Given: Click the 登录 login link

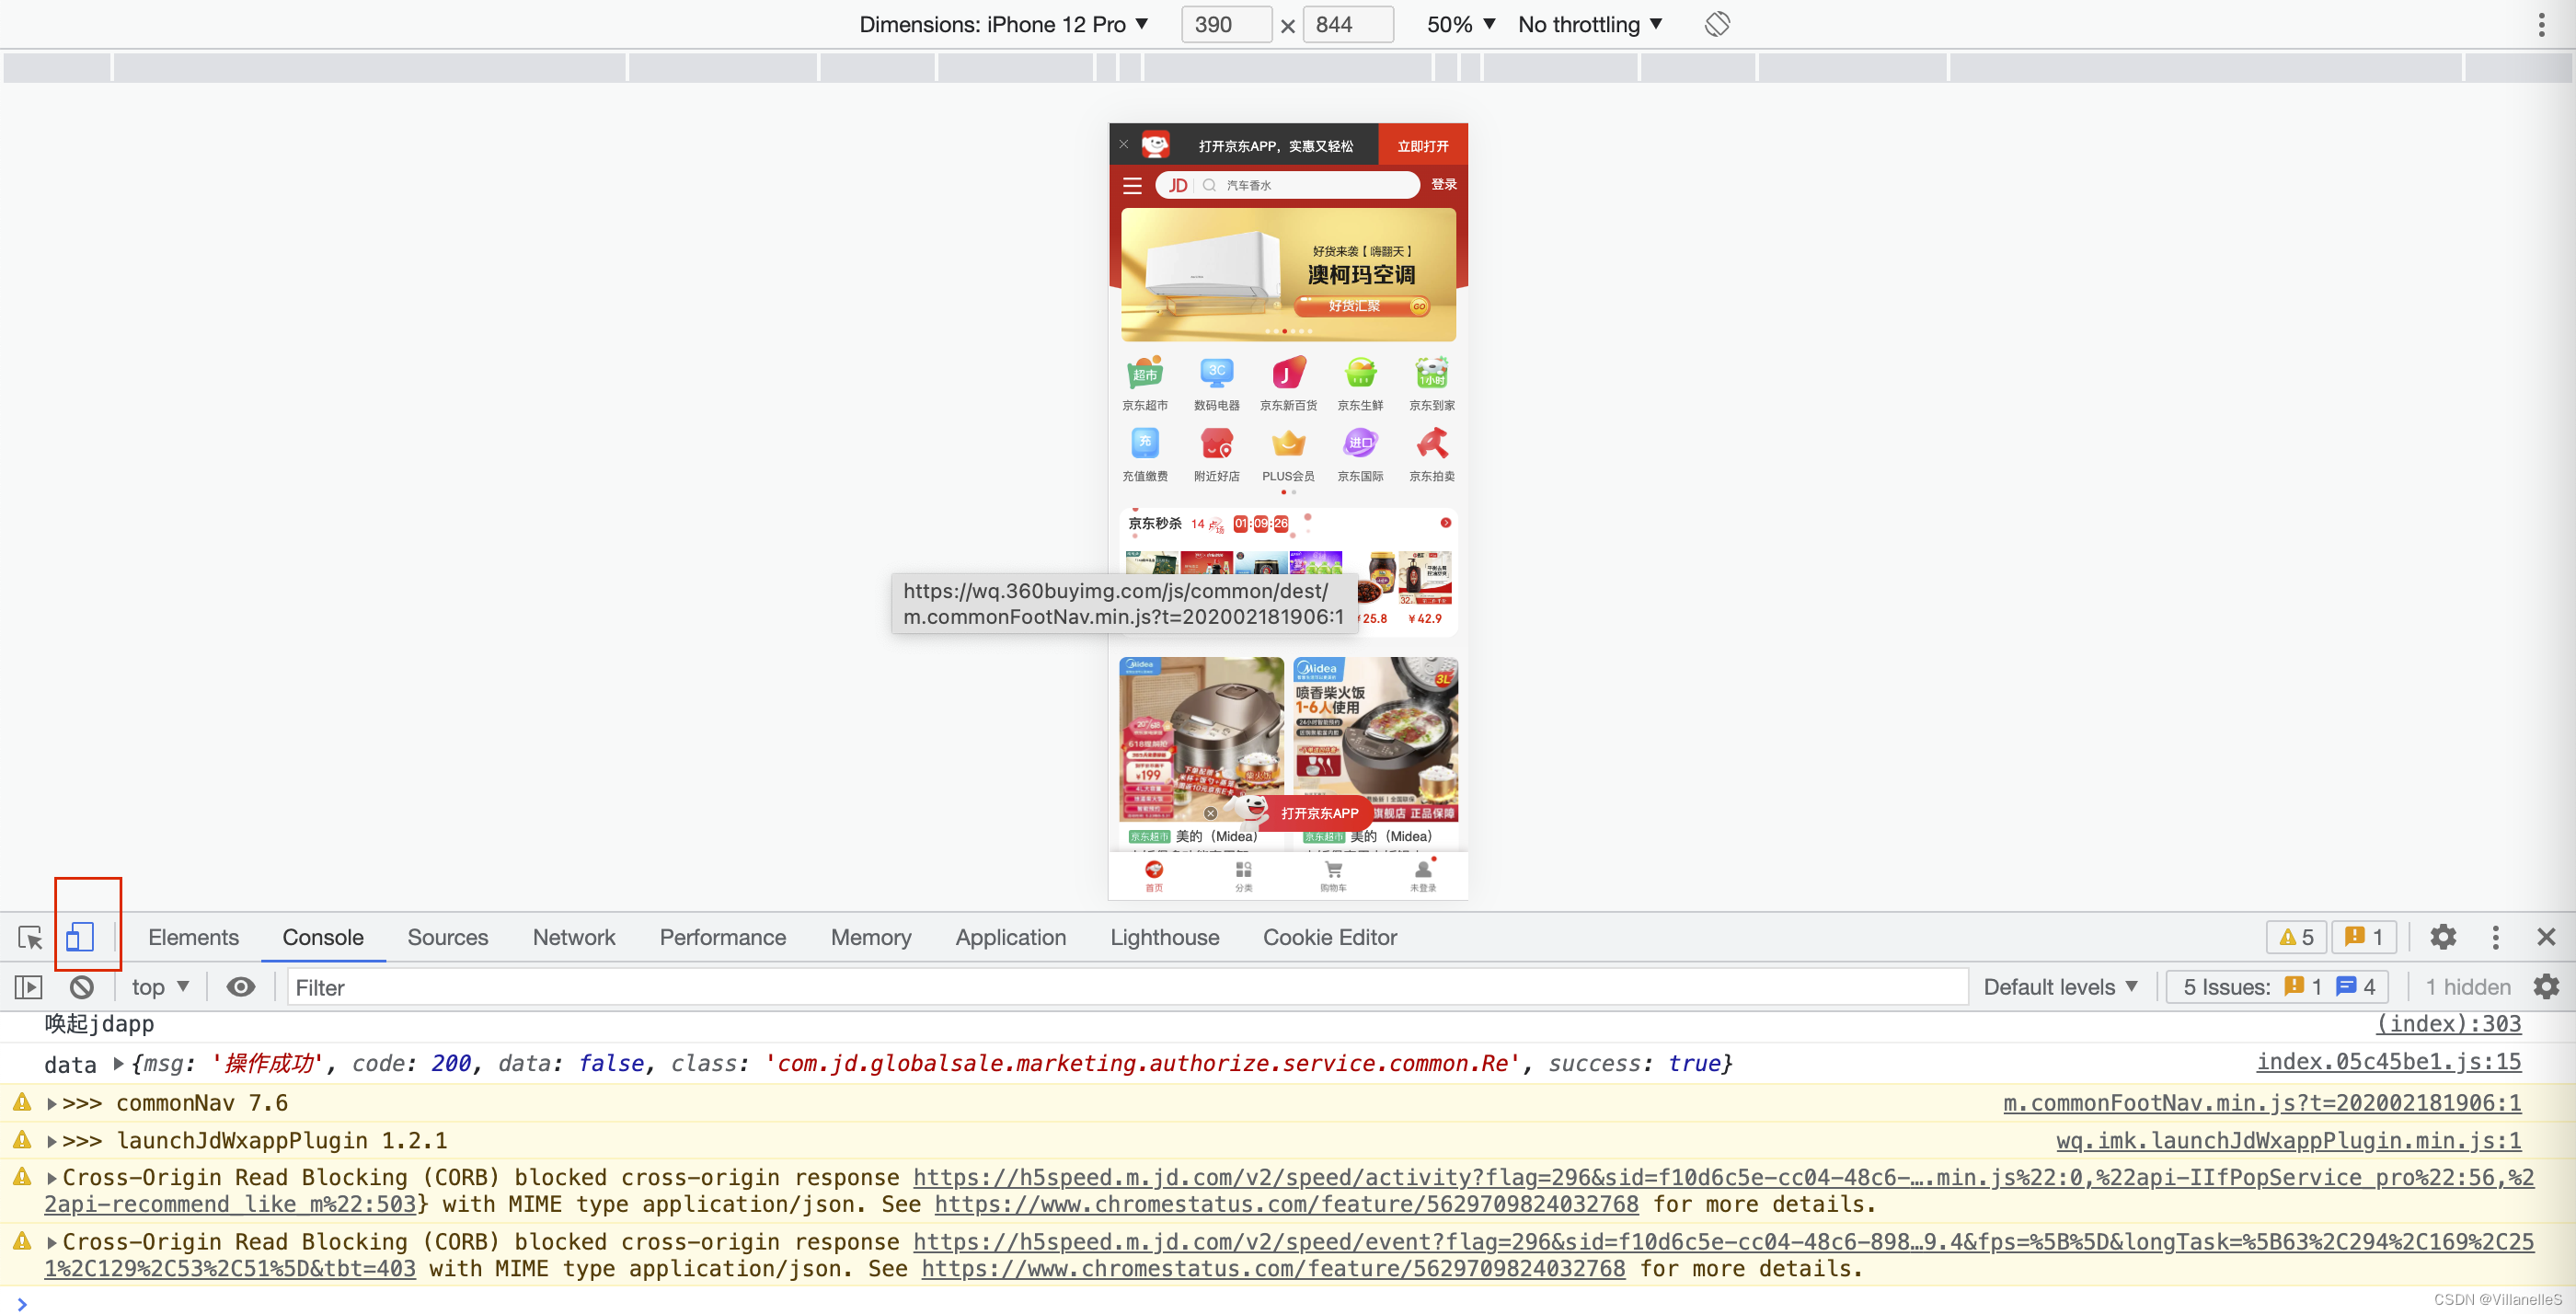Looking at the screenshot, I should (x=1443, y=184).
